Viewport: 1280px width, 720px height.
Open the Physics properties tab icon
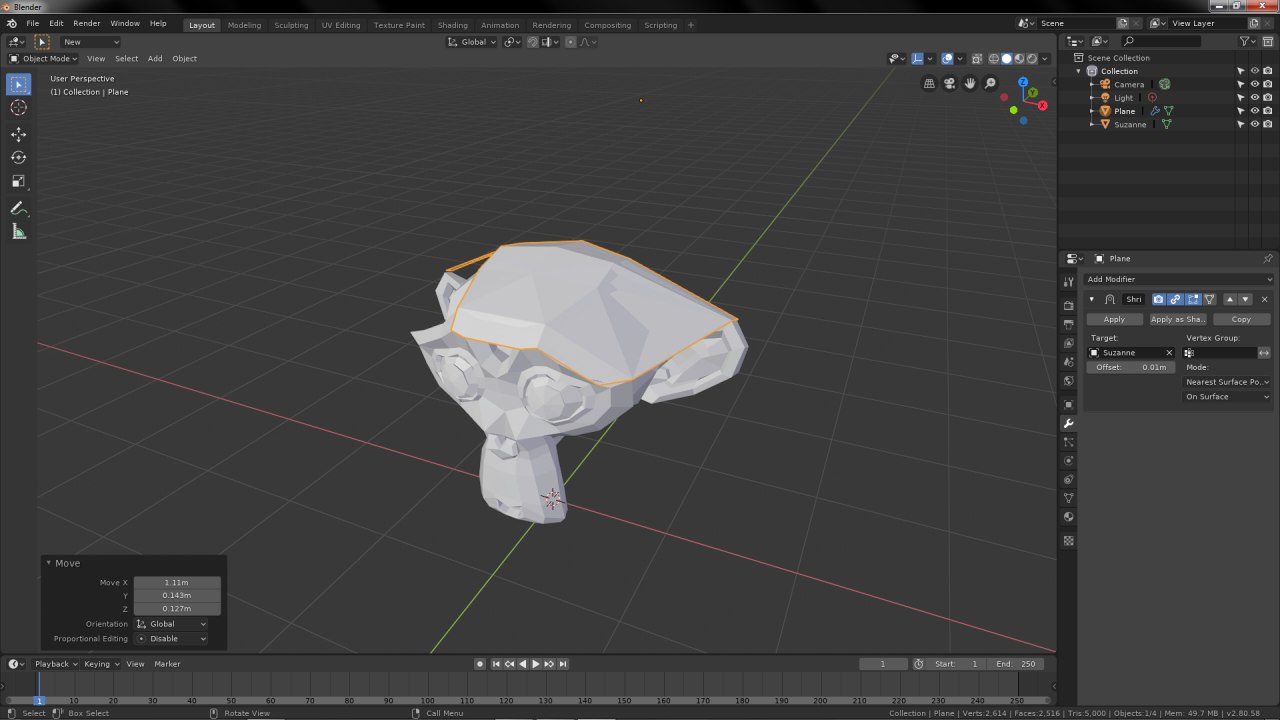click(x=1068, y=461)
